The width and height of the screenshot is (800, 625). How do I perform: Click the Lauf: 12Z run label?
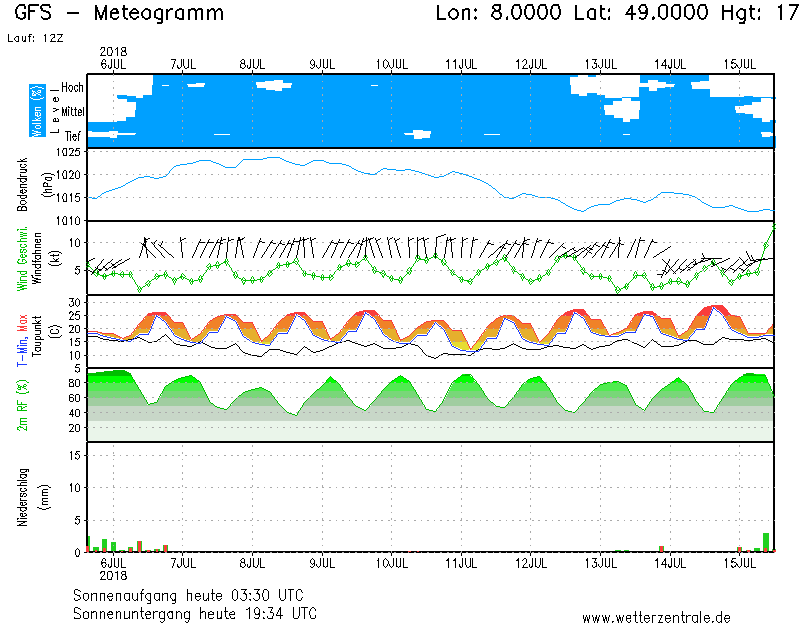point(33,38)
